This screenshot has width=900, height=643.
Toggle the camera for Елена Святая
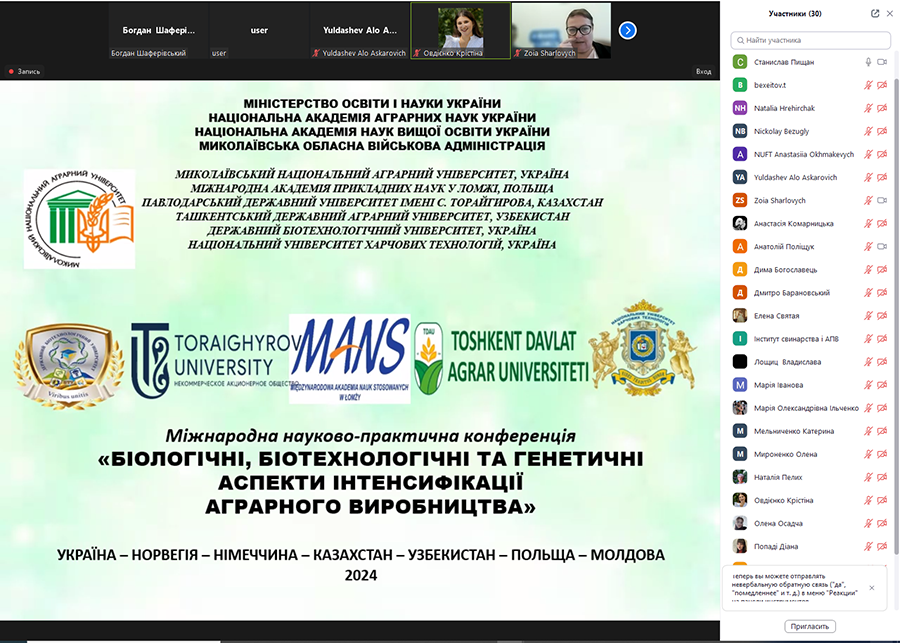pos(882,316)
